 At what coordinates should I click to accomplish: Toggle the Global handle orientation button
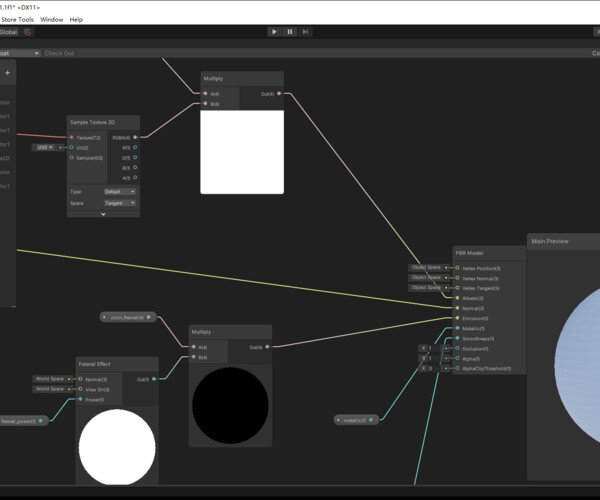pos(9,32)
